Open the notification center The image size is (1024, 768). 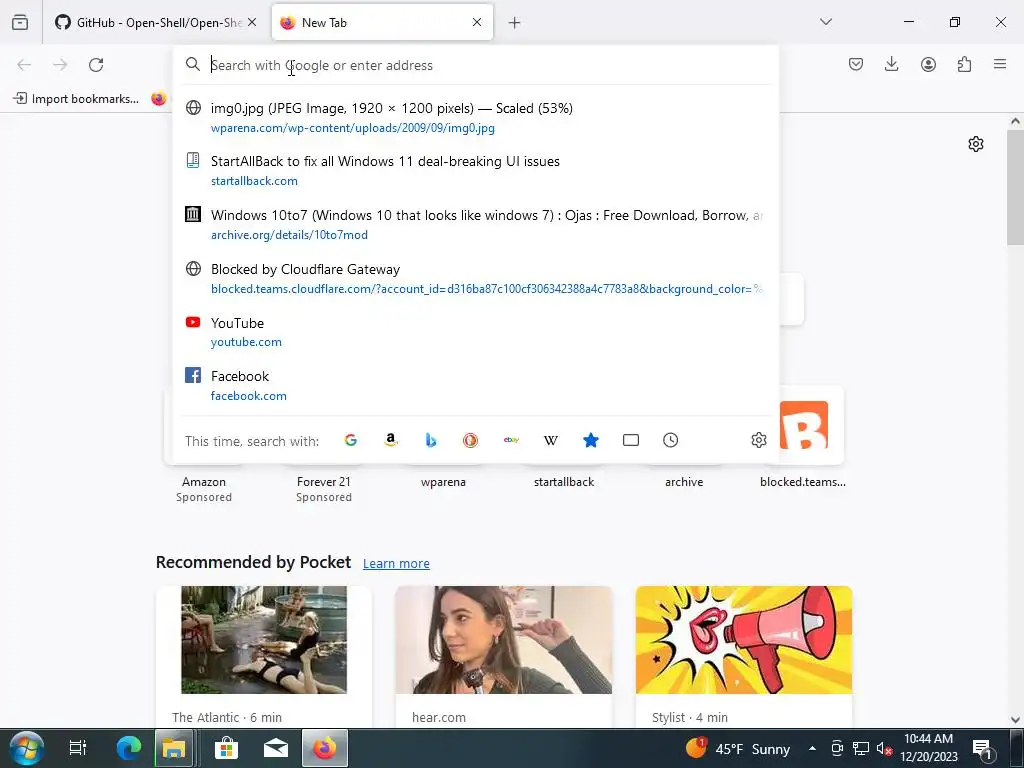click(x=983, y=748)
